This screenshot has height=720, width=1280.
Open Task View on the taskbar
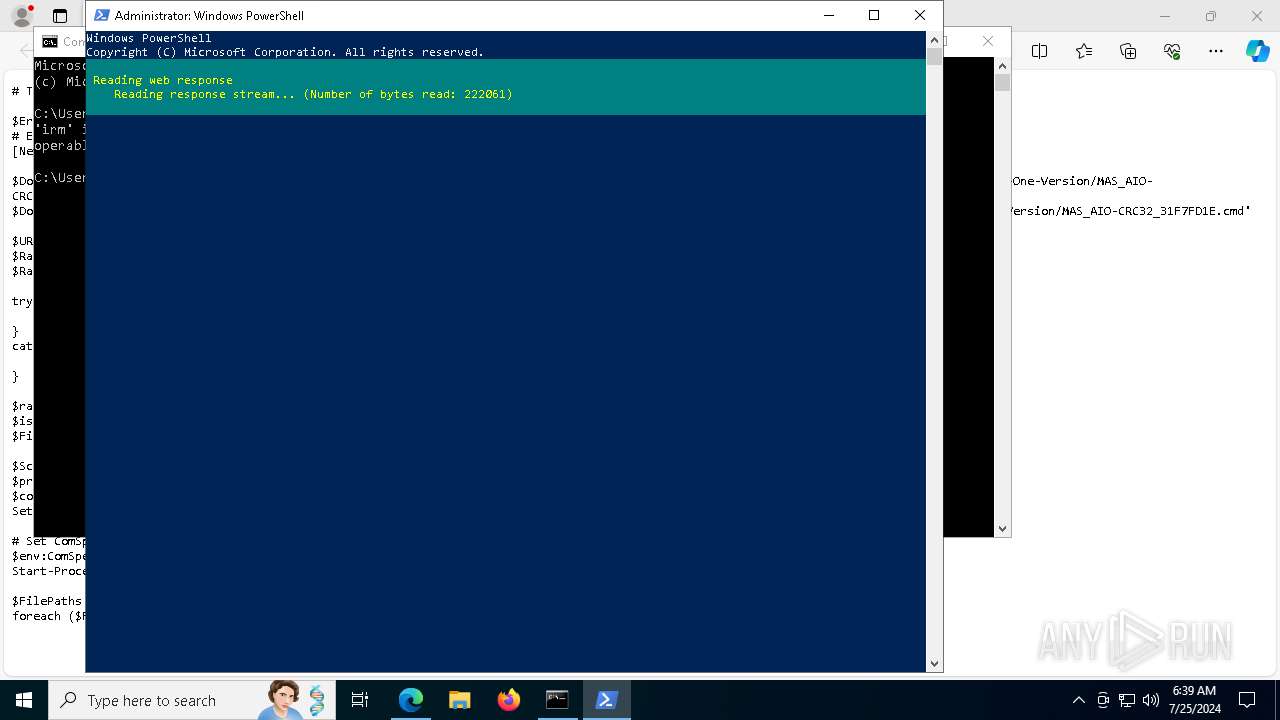click(x=360, y=700)
